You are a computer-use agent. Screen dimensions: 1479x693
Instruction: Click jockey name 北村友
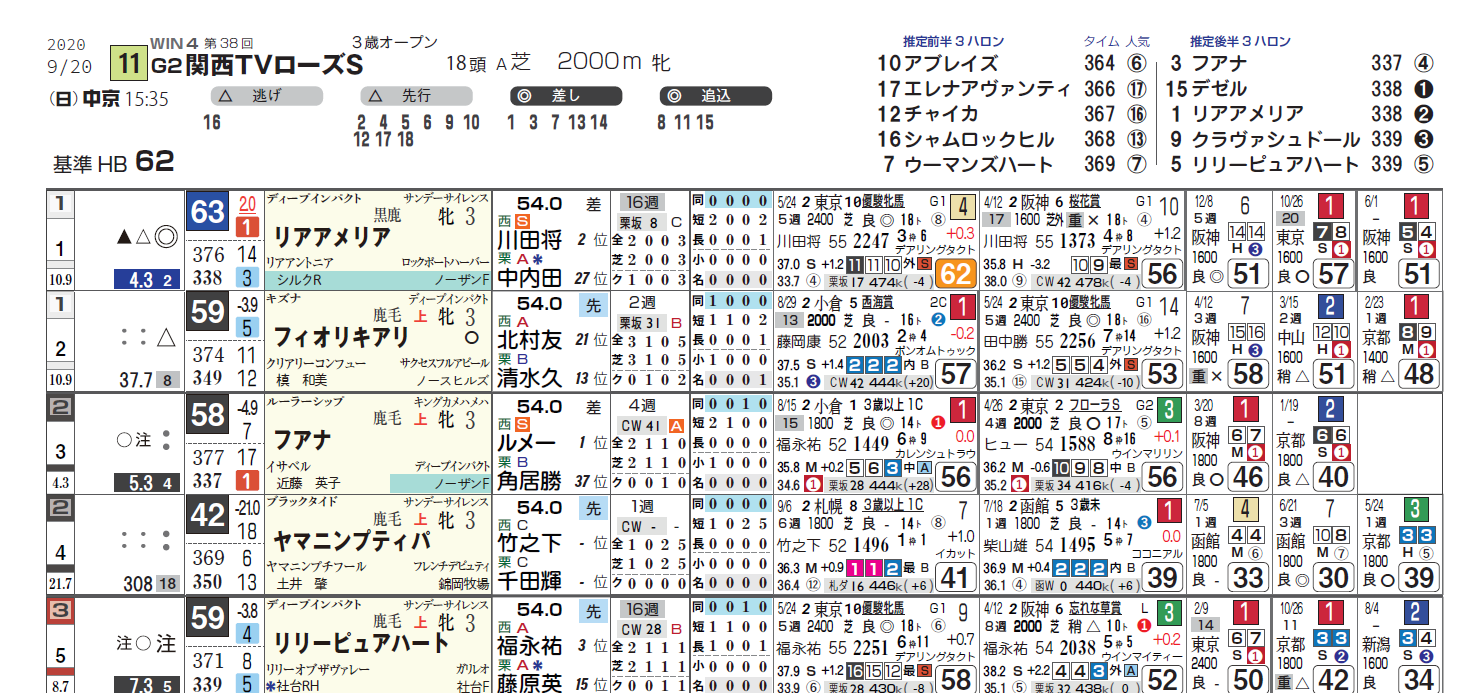tap(529, 341)
